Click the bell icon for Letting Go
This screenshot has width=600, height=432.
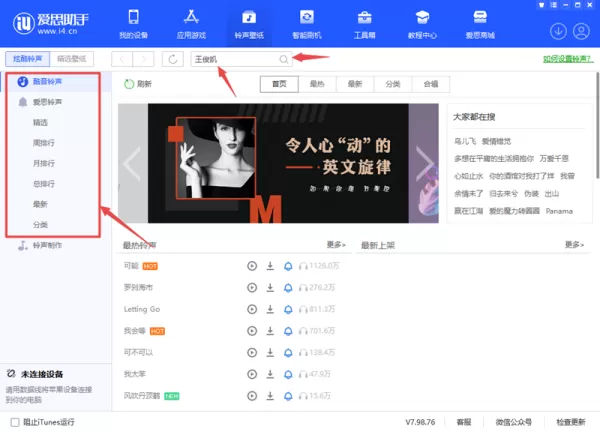pos(288,309)
